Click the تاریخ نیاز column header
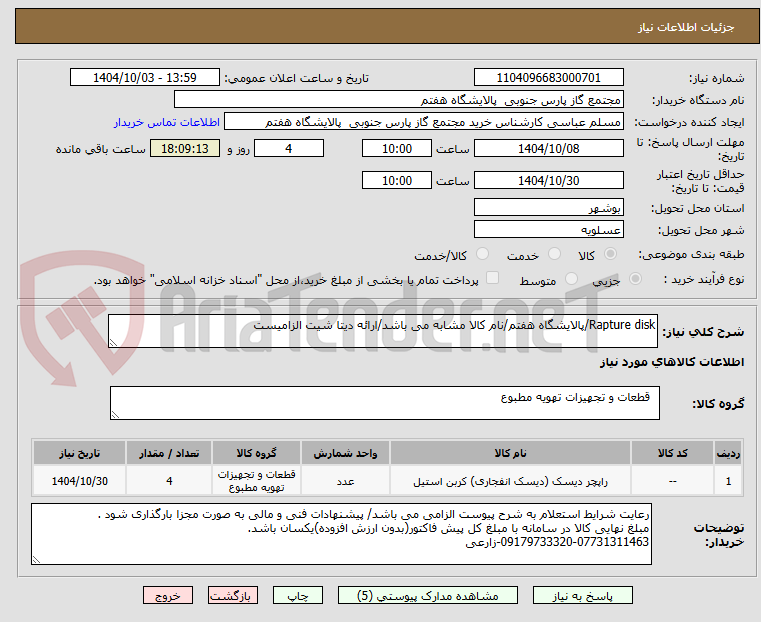Viewport: 761px width, 622px height. pos(80,453)
